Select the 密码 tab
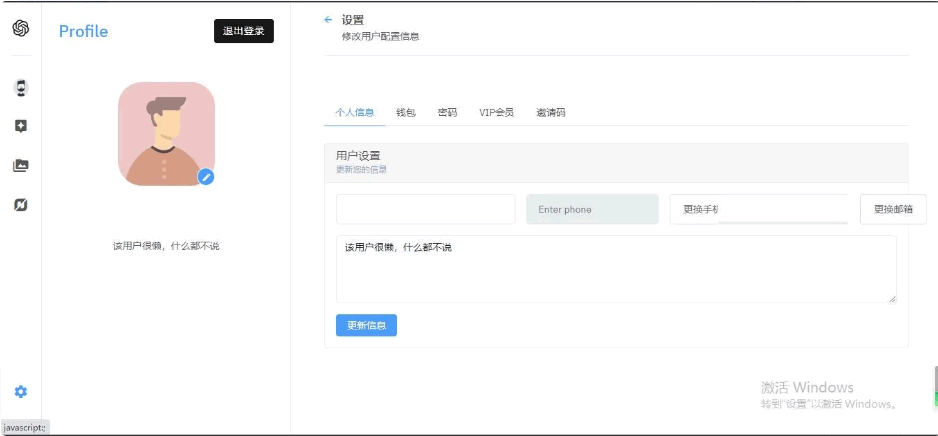938x436 pixels. click(447, 113)
